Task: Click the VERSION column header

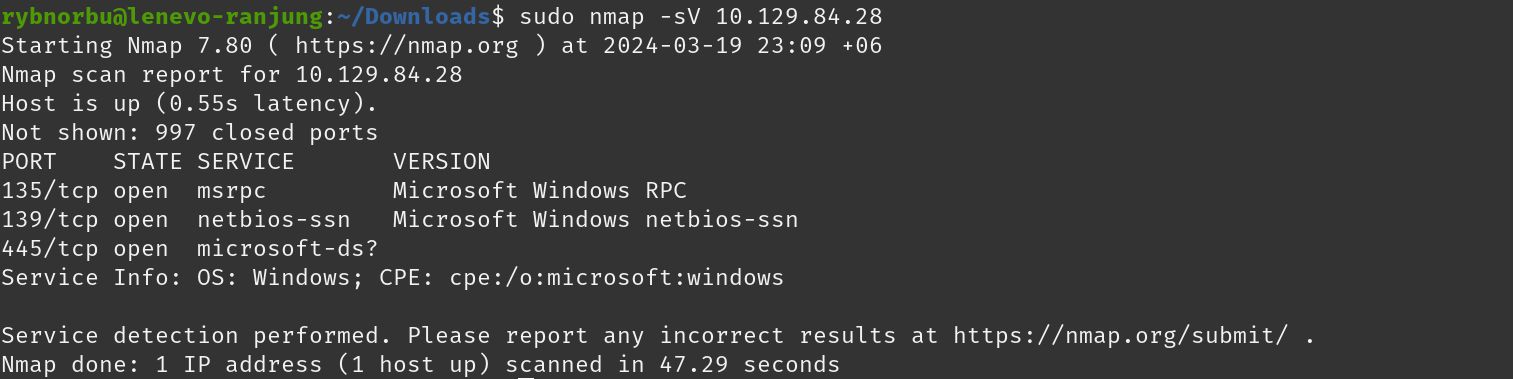Action: (442, 161)
